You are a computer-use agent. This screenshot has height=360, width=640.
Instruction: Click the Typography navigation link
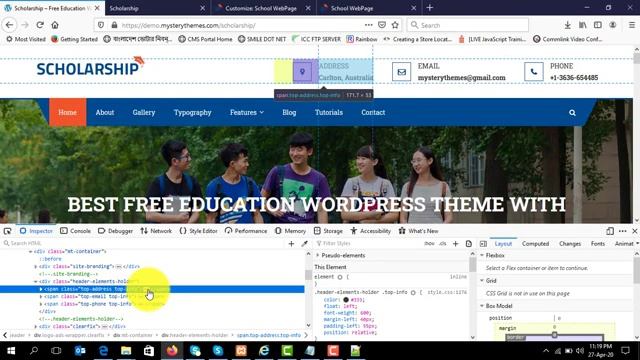pos(193,113)
